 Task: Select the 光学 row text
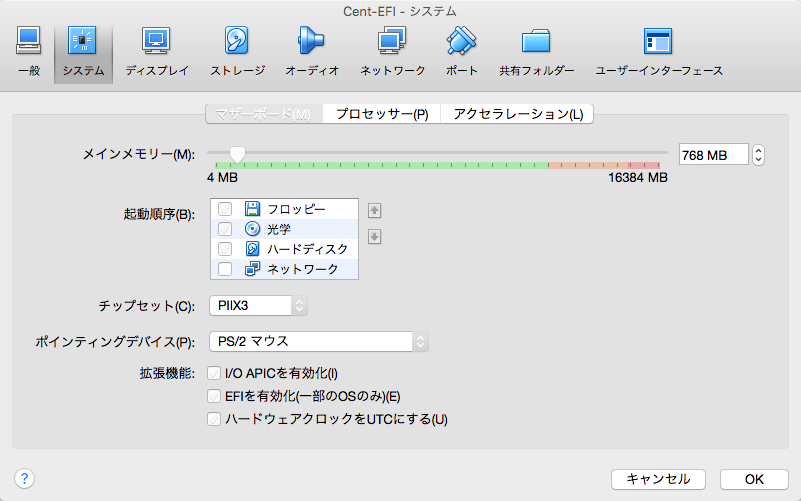(x=279, y=229)
